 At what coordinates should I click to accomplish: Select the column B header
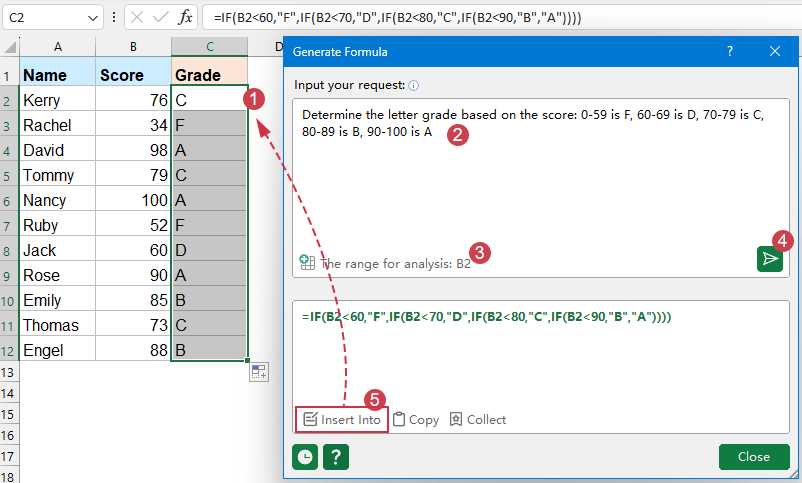[x=133, y=47]
